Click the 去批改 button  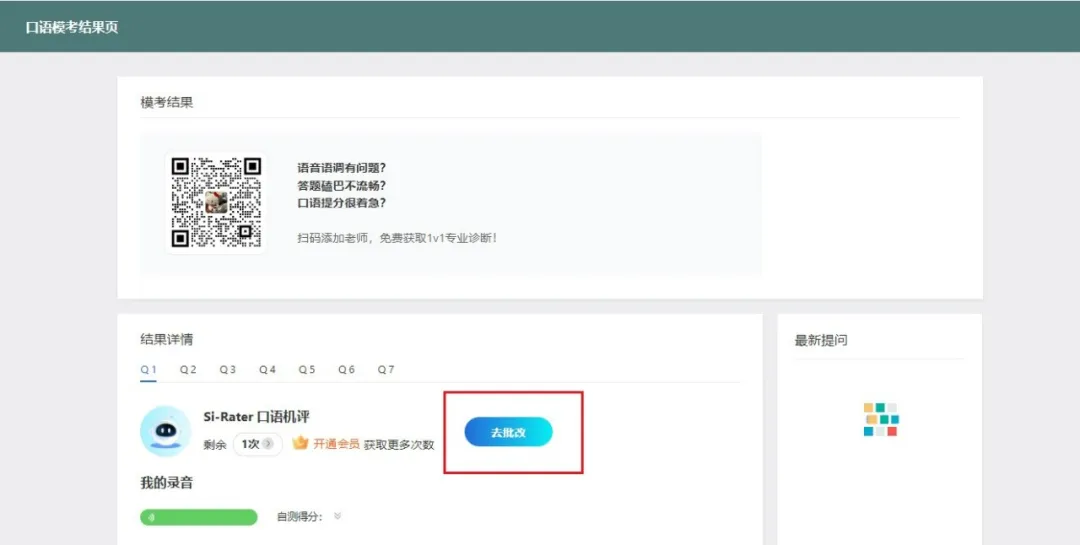[x=508, y=432]
